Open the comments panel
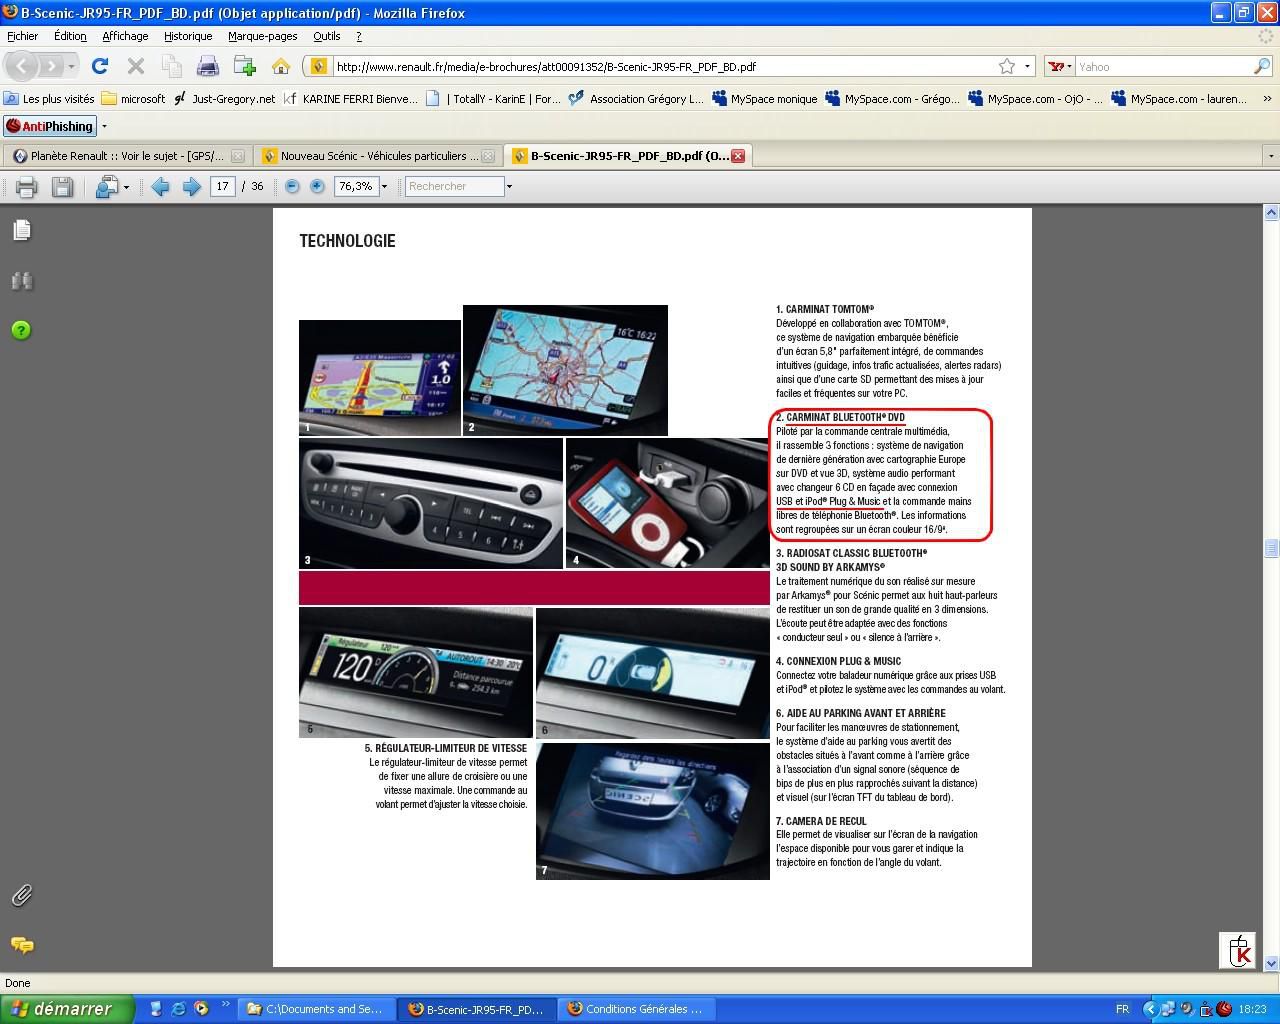The image size is (1280, 1024). tap(22, 945)
